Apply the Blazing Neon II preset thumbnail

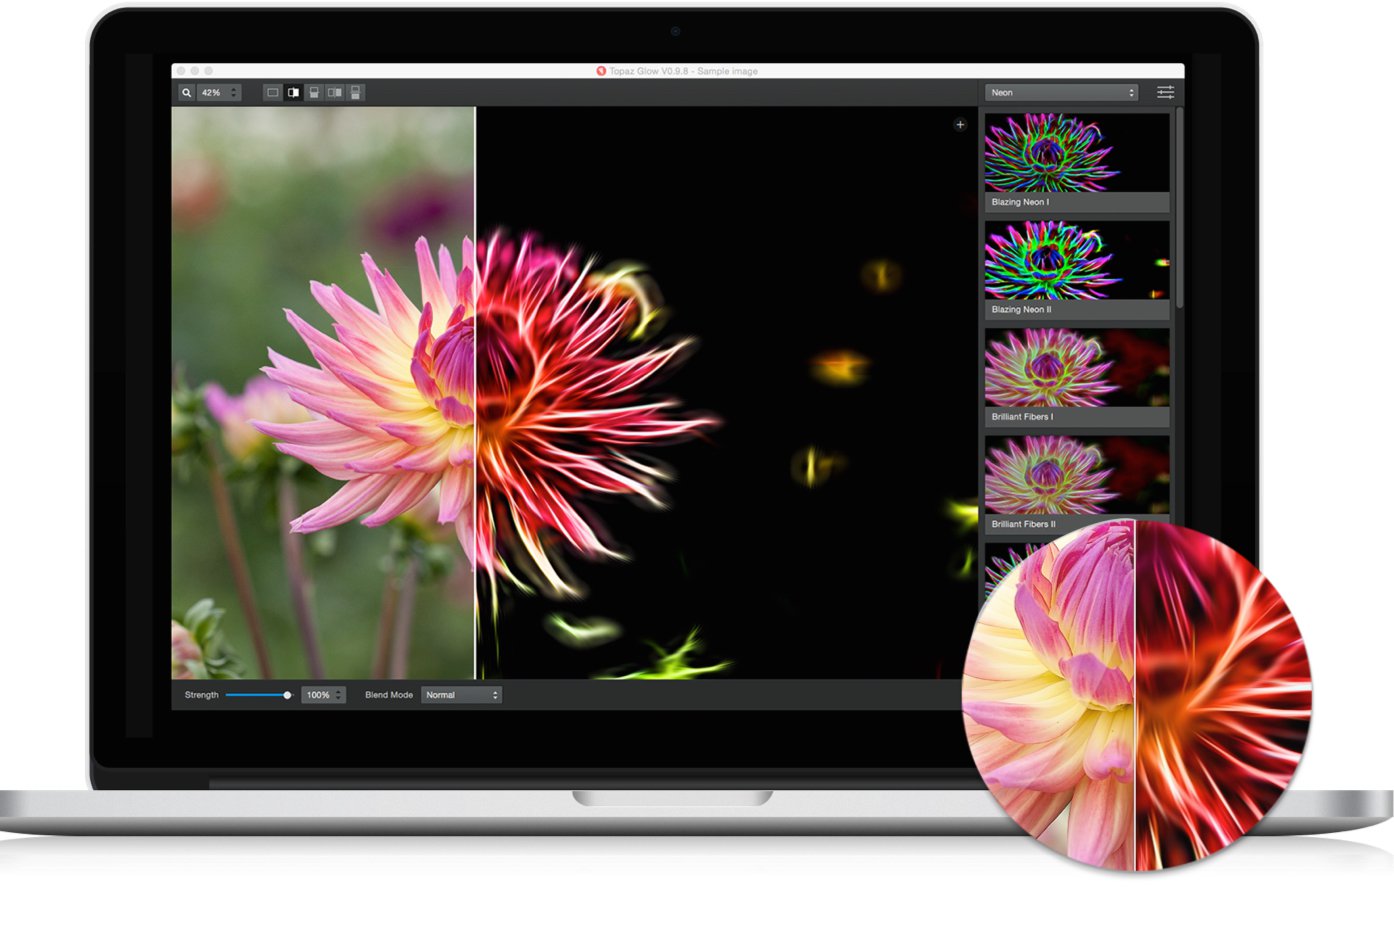[1077, 260]
